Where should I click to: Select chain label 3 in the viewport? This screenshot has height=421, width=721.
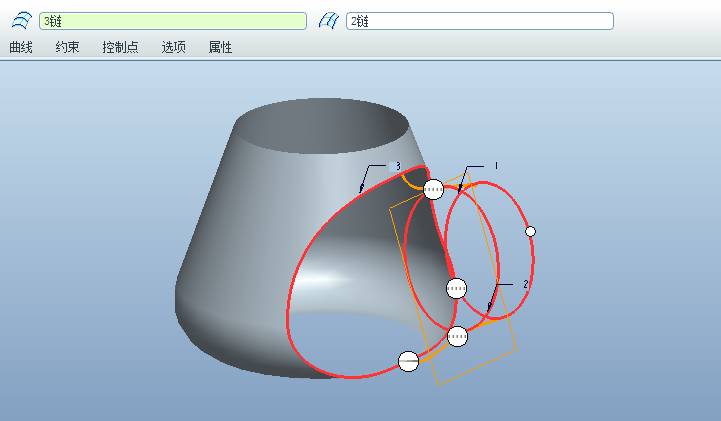[398, 166]
